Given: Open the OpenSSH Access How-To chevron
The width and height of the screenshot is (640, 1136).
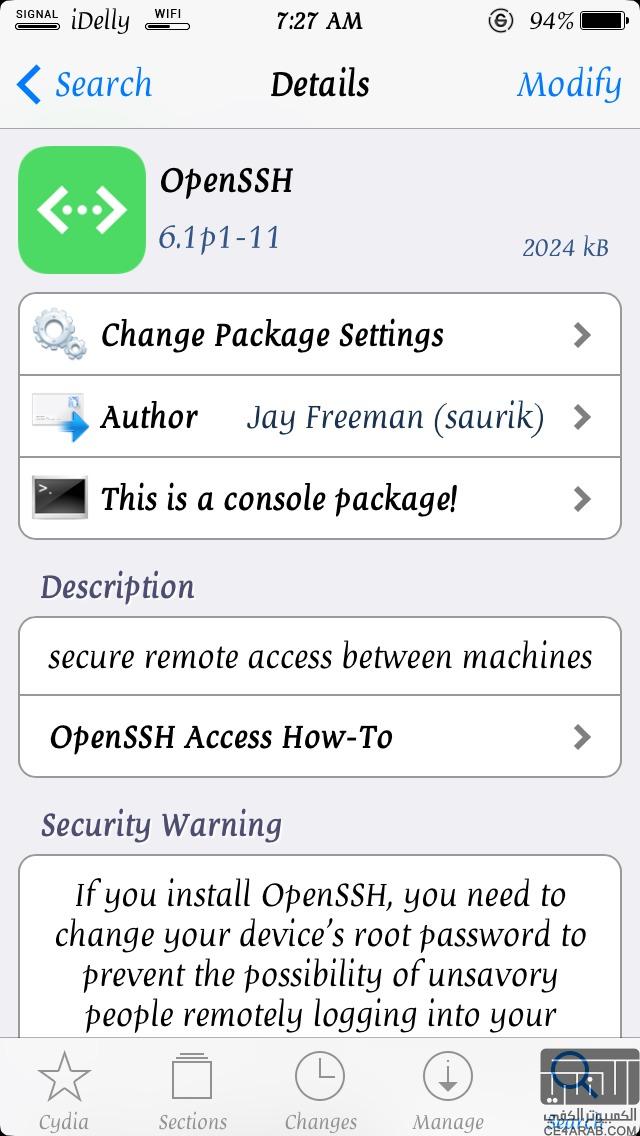Looking at the screenshot, I should click(583, 738).
